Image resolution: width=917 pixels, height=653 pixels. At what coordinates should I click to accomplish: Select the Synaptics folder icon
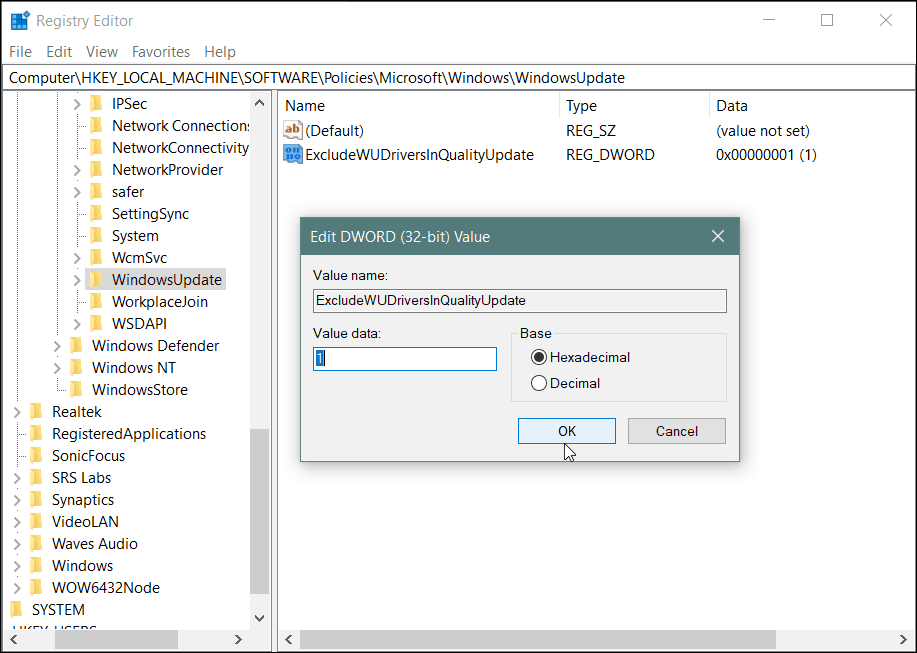coord(36,500)
